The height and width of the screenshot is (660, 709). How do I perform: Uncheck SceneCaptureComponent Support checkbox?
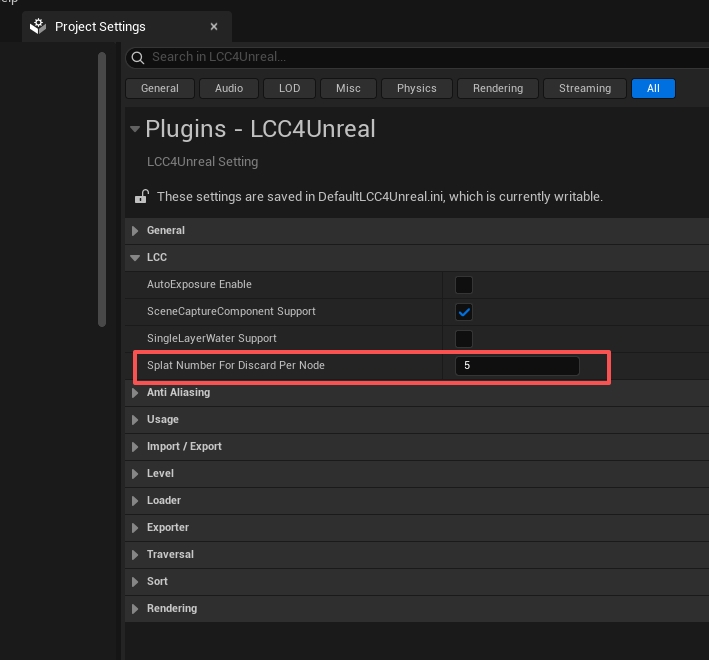(x=464, y=312)
